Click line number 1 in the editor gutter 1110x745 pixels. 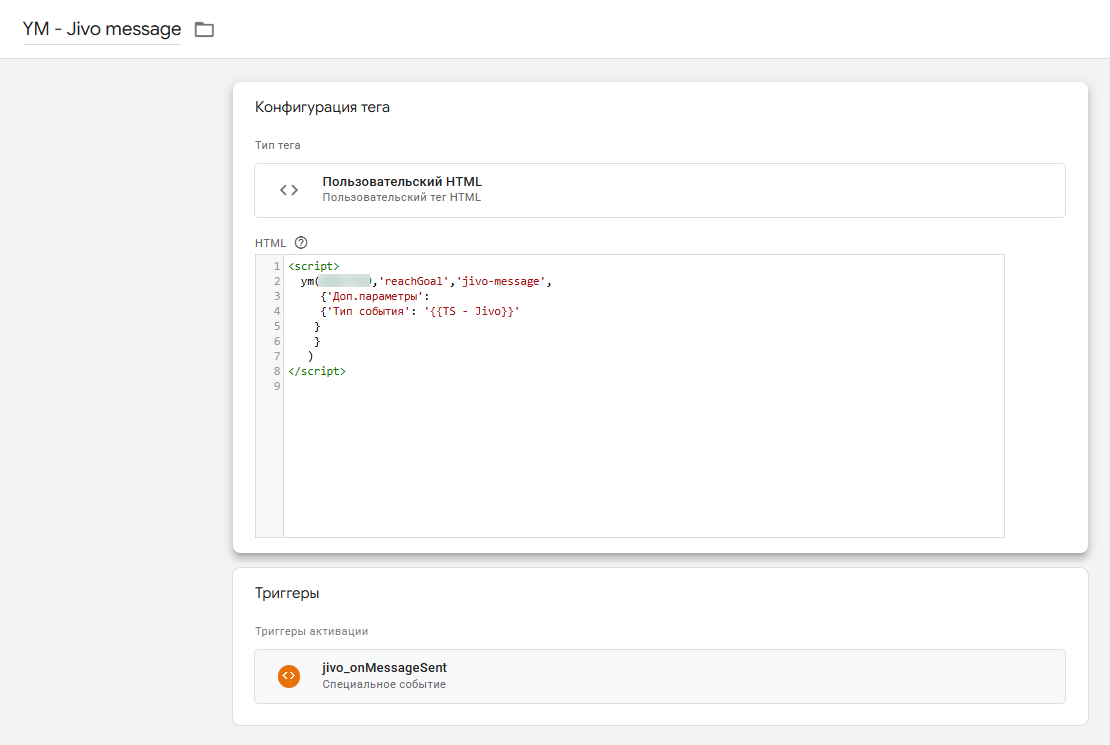tap(277, 266)
